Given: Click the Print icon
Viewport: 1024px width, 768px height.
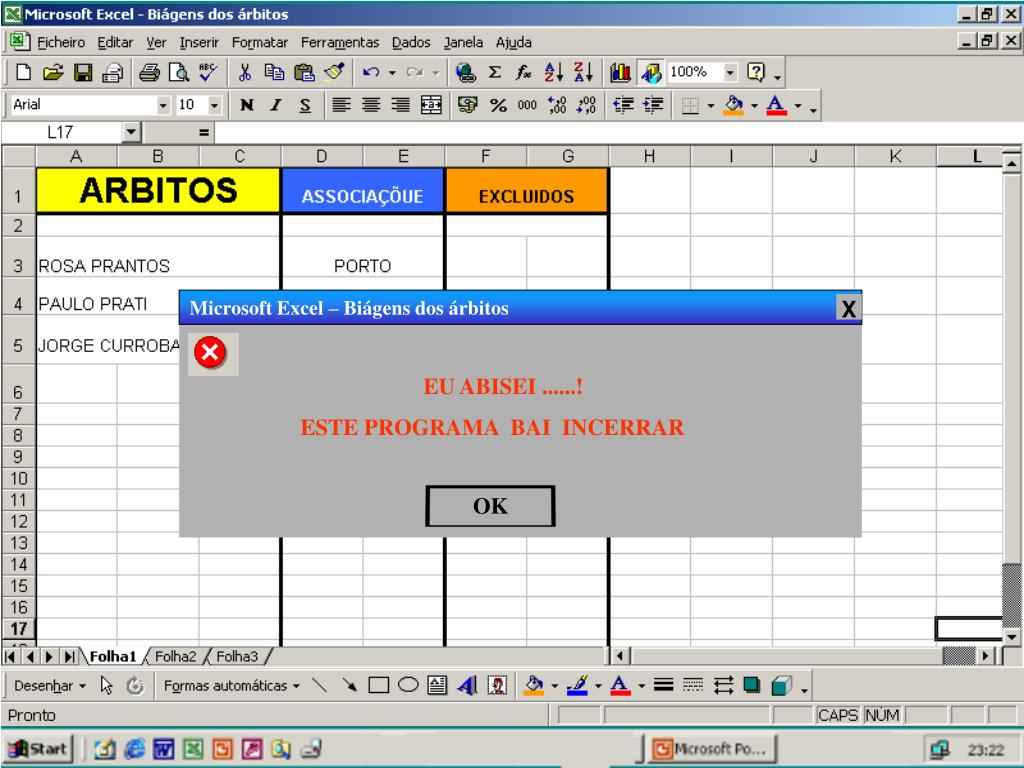Looking at the screenshot, I should coord(149,72).
